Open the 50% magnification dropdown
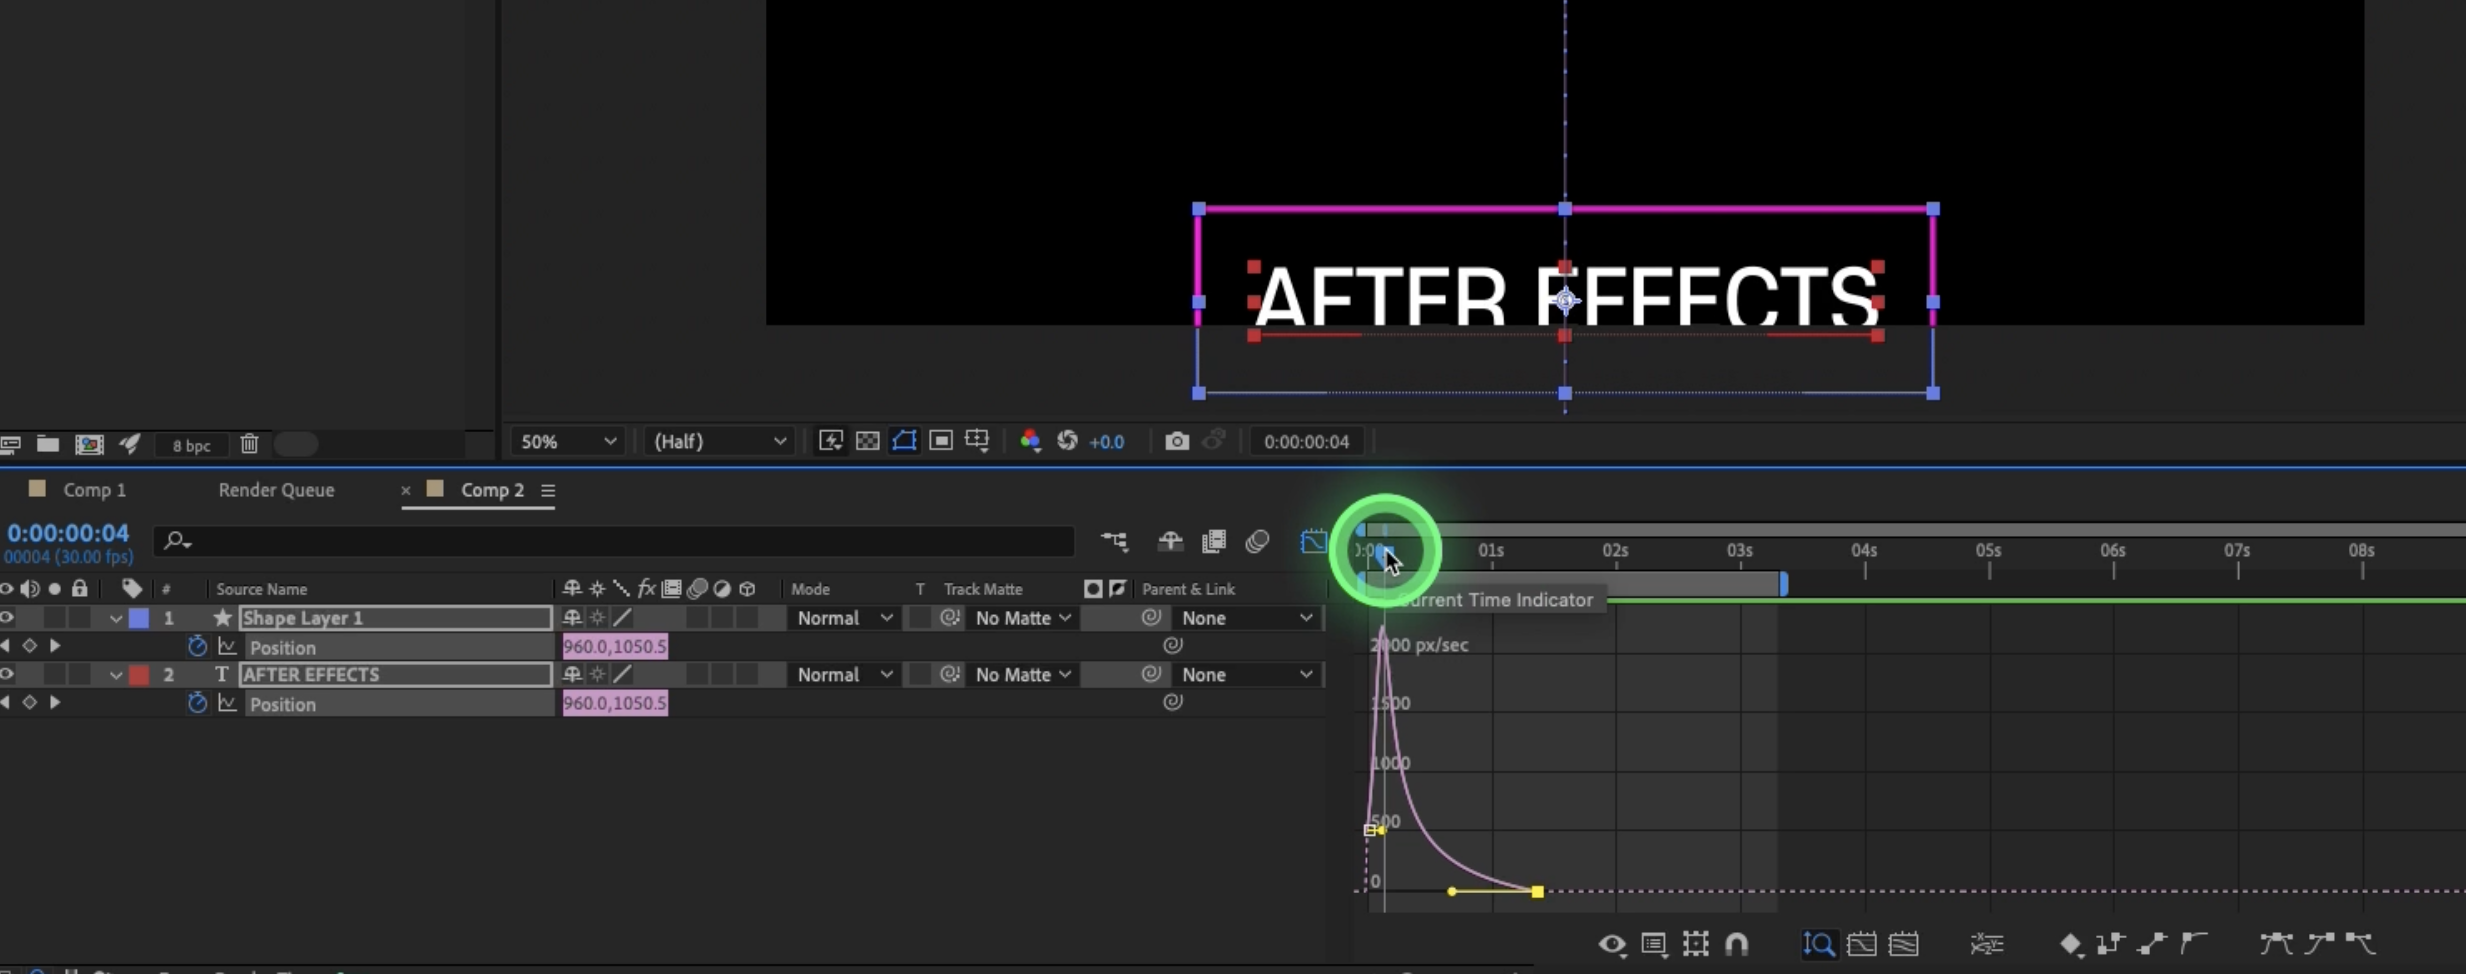Viewport: 2466px width, 974px height. coord(568,441)
